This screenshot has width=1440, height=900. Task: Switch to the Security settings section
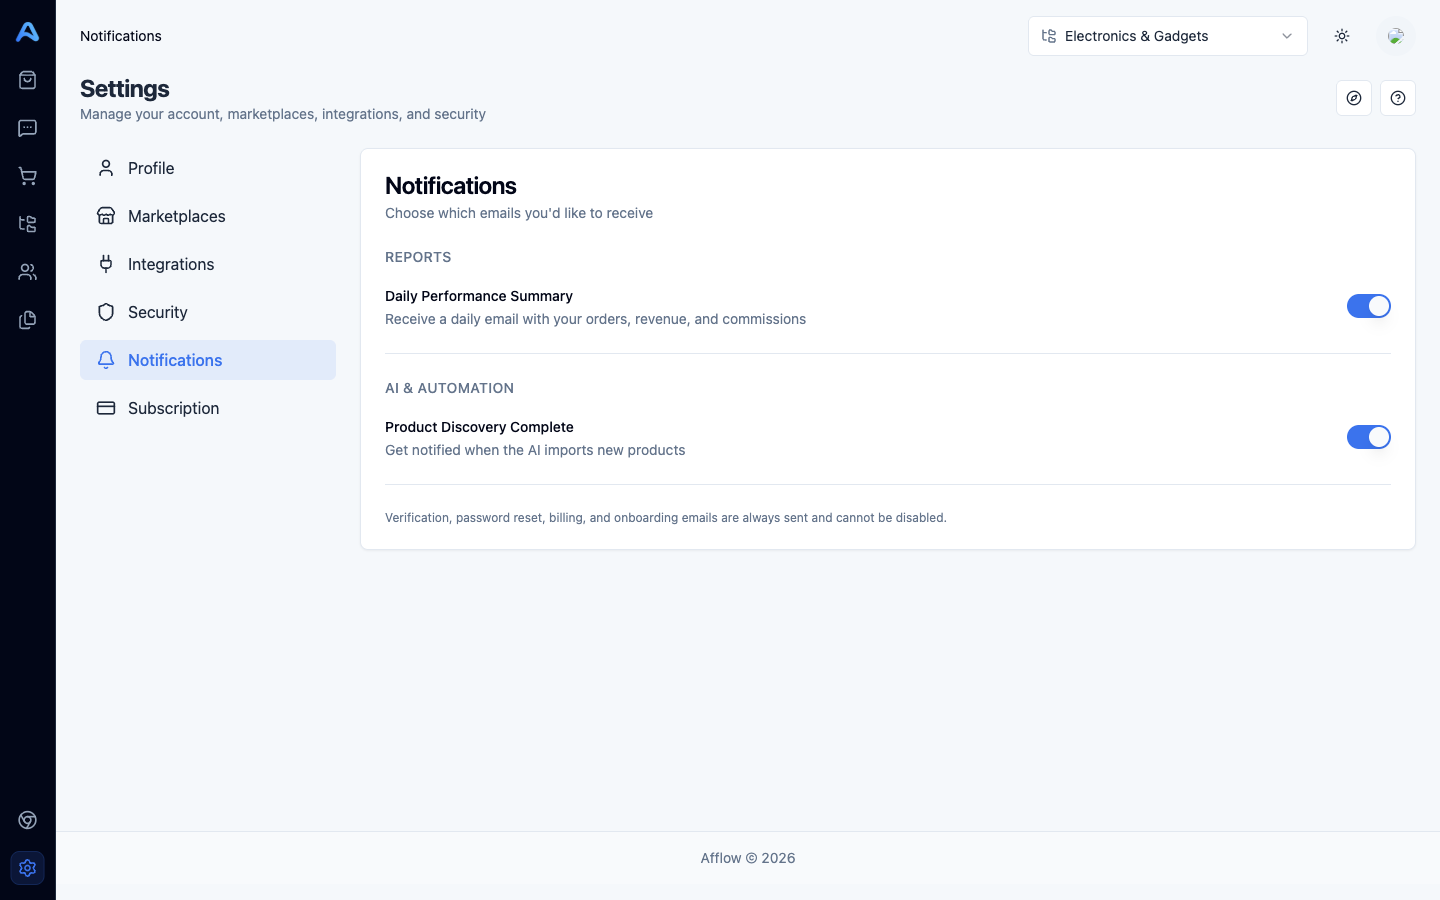coord(157,312)
